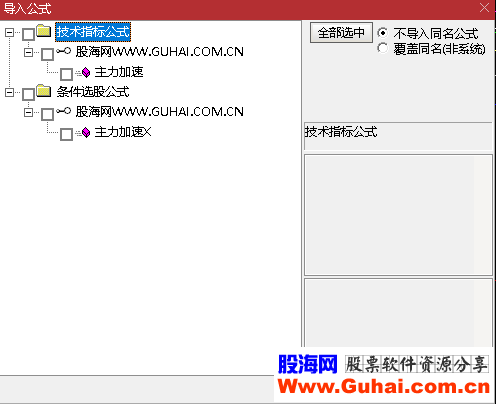
Task: Click the magenta cube icon beside 主力加速X
Action: [x=86, y=132]
